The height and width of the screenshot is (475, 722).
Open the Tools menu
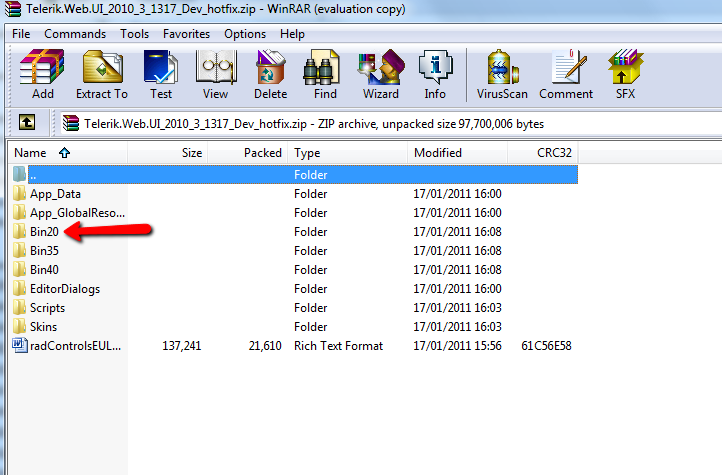[134, 34]
